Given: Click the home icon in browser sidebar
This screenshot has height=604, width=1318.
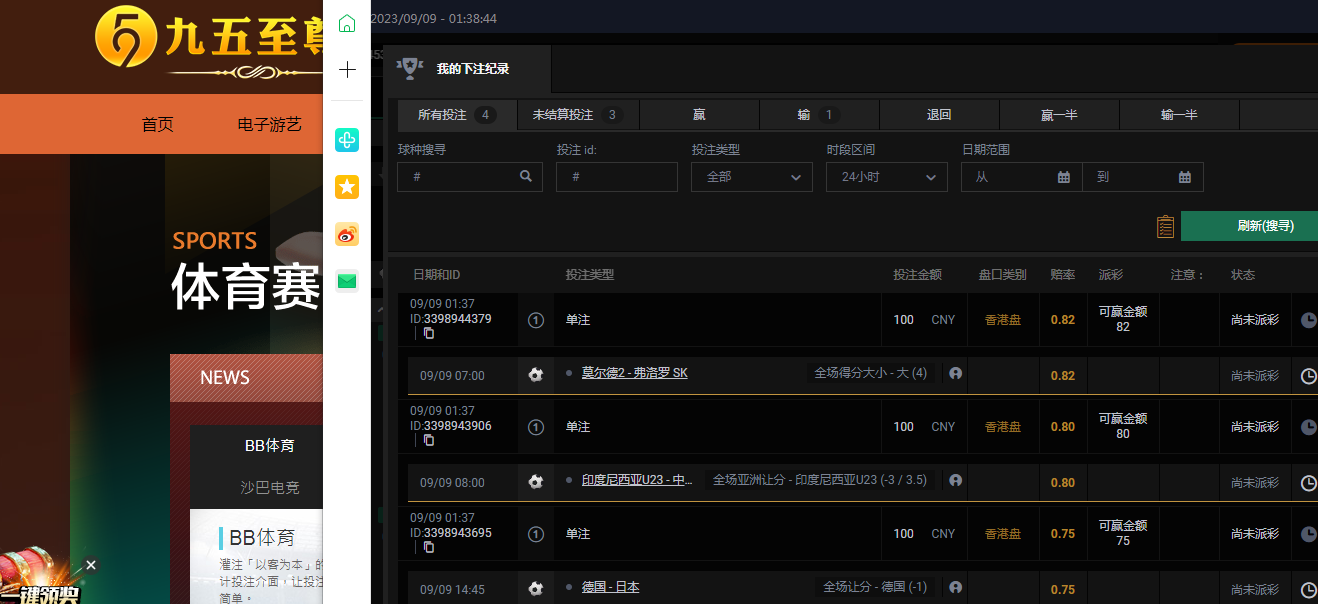Looking at the screenshot, I should point(347,23).
